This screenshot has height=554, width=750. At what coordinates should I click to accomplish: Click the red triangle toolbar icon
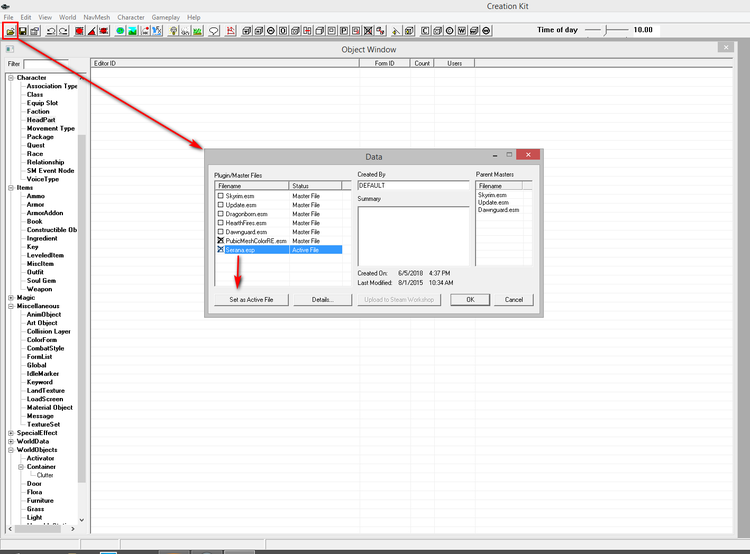(91, 31)
